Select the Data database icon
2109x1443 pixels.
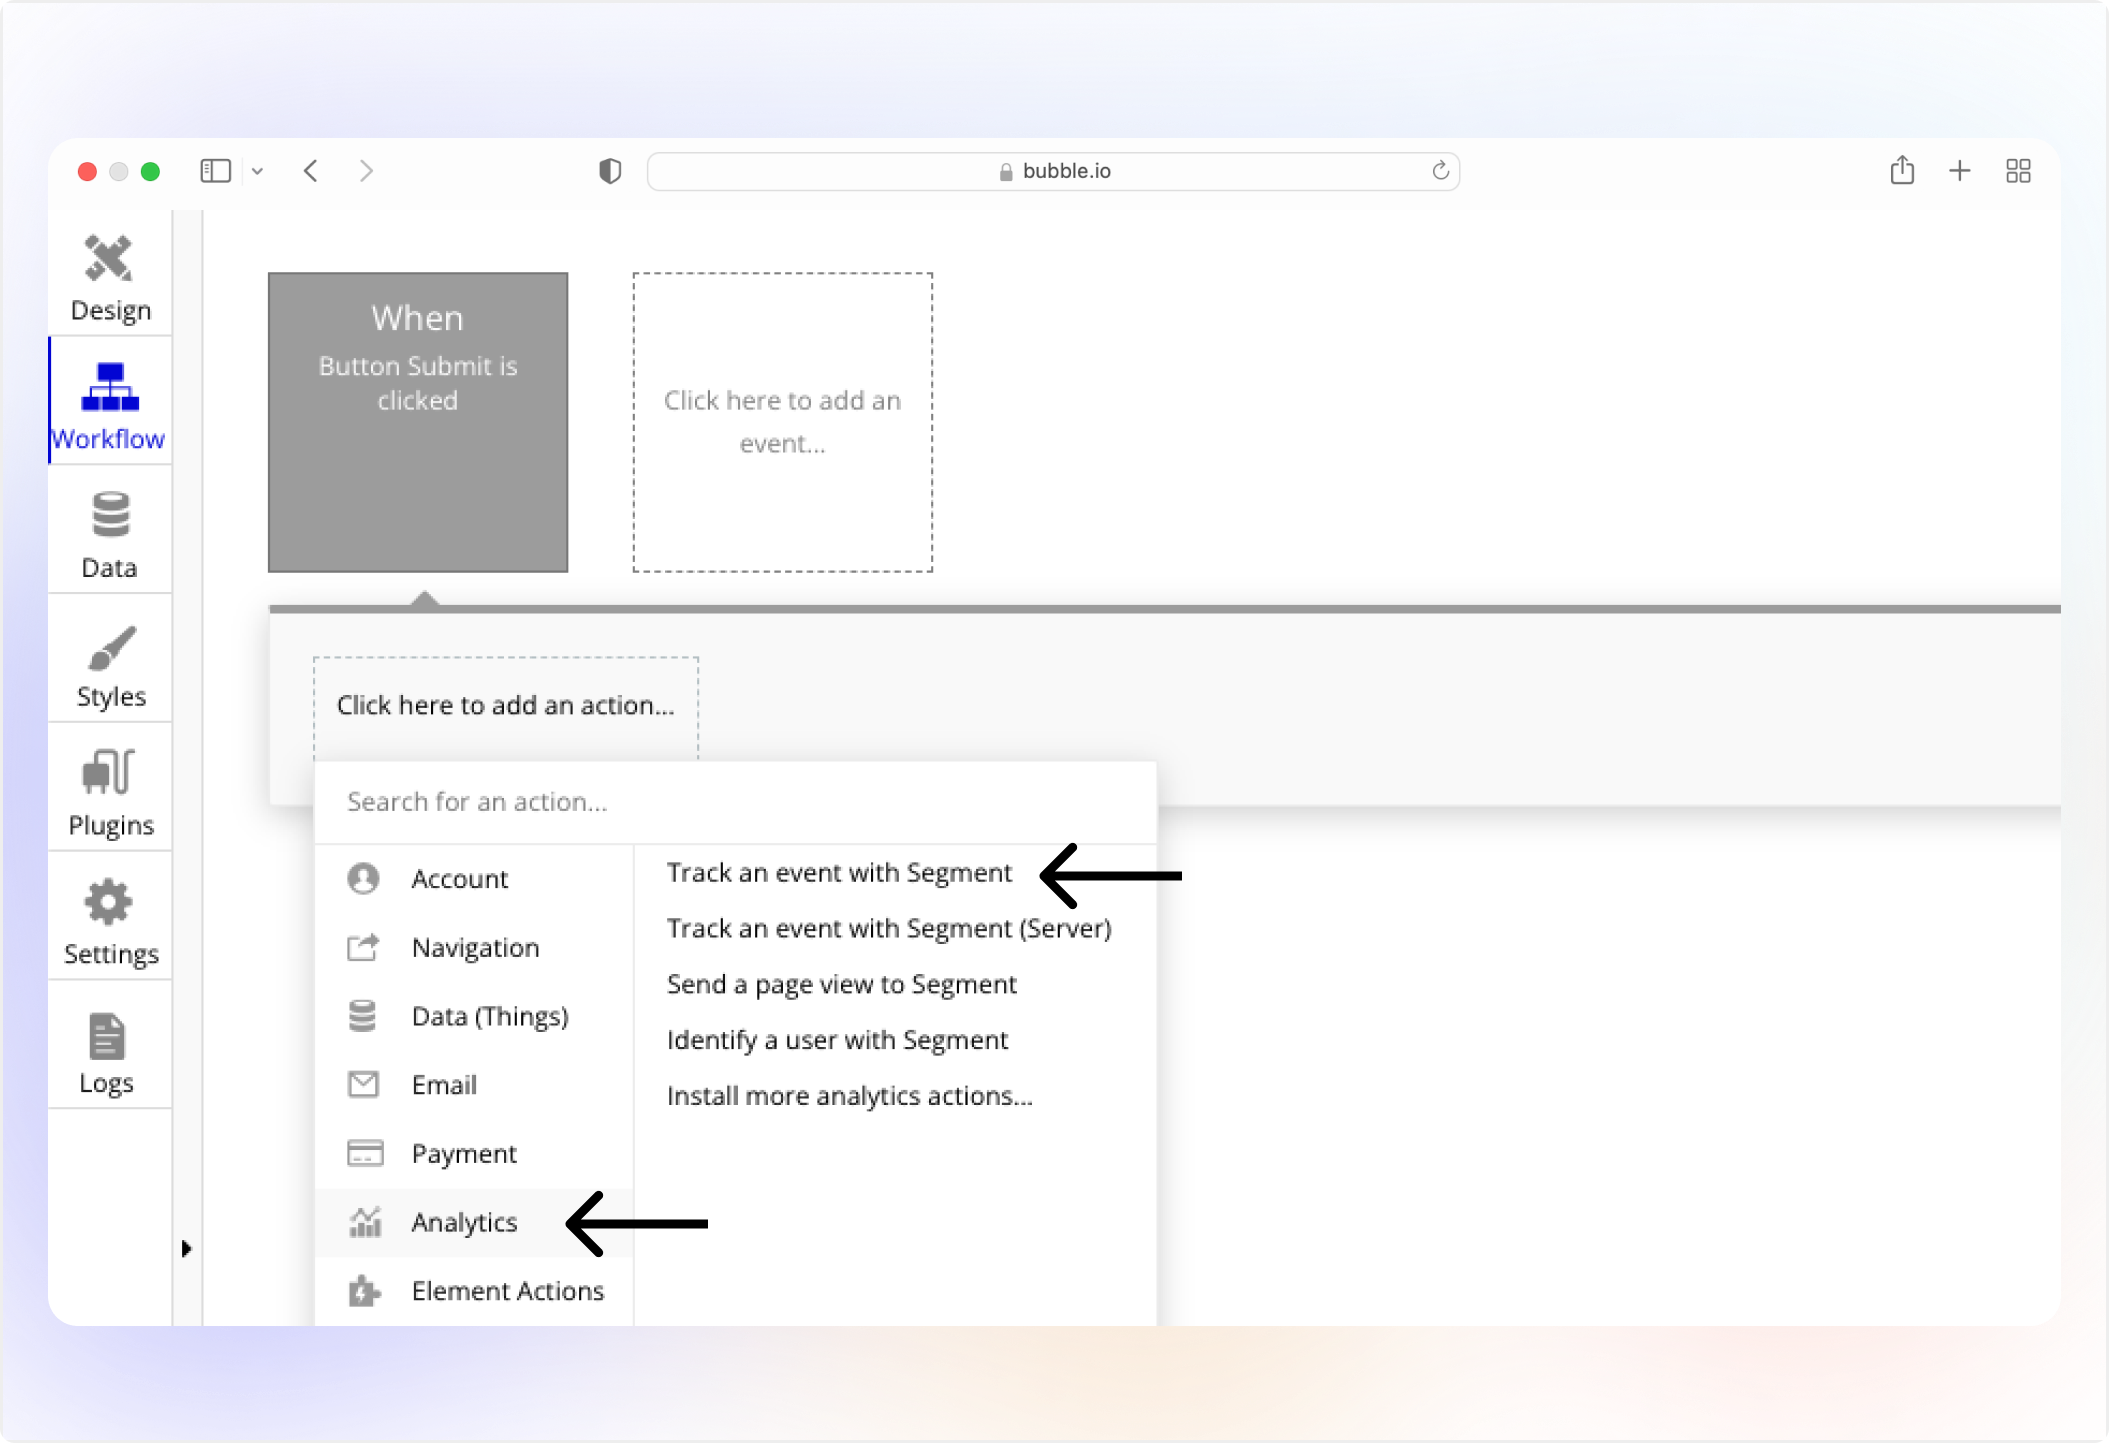pyautogui.click(x=110, y=515)
